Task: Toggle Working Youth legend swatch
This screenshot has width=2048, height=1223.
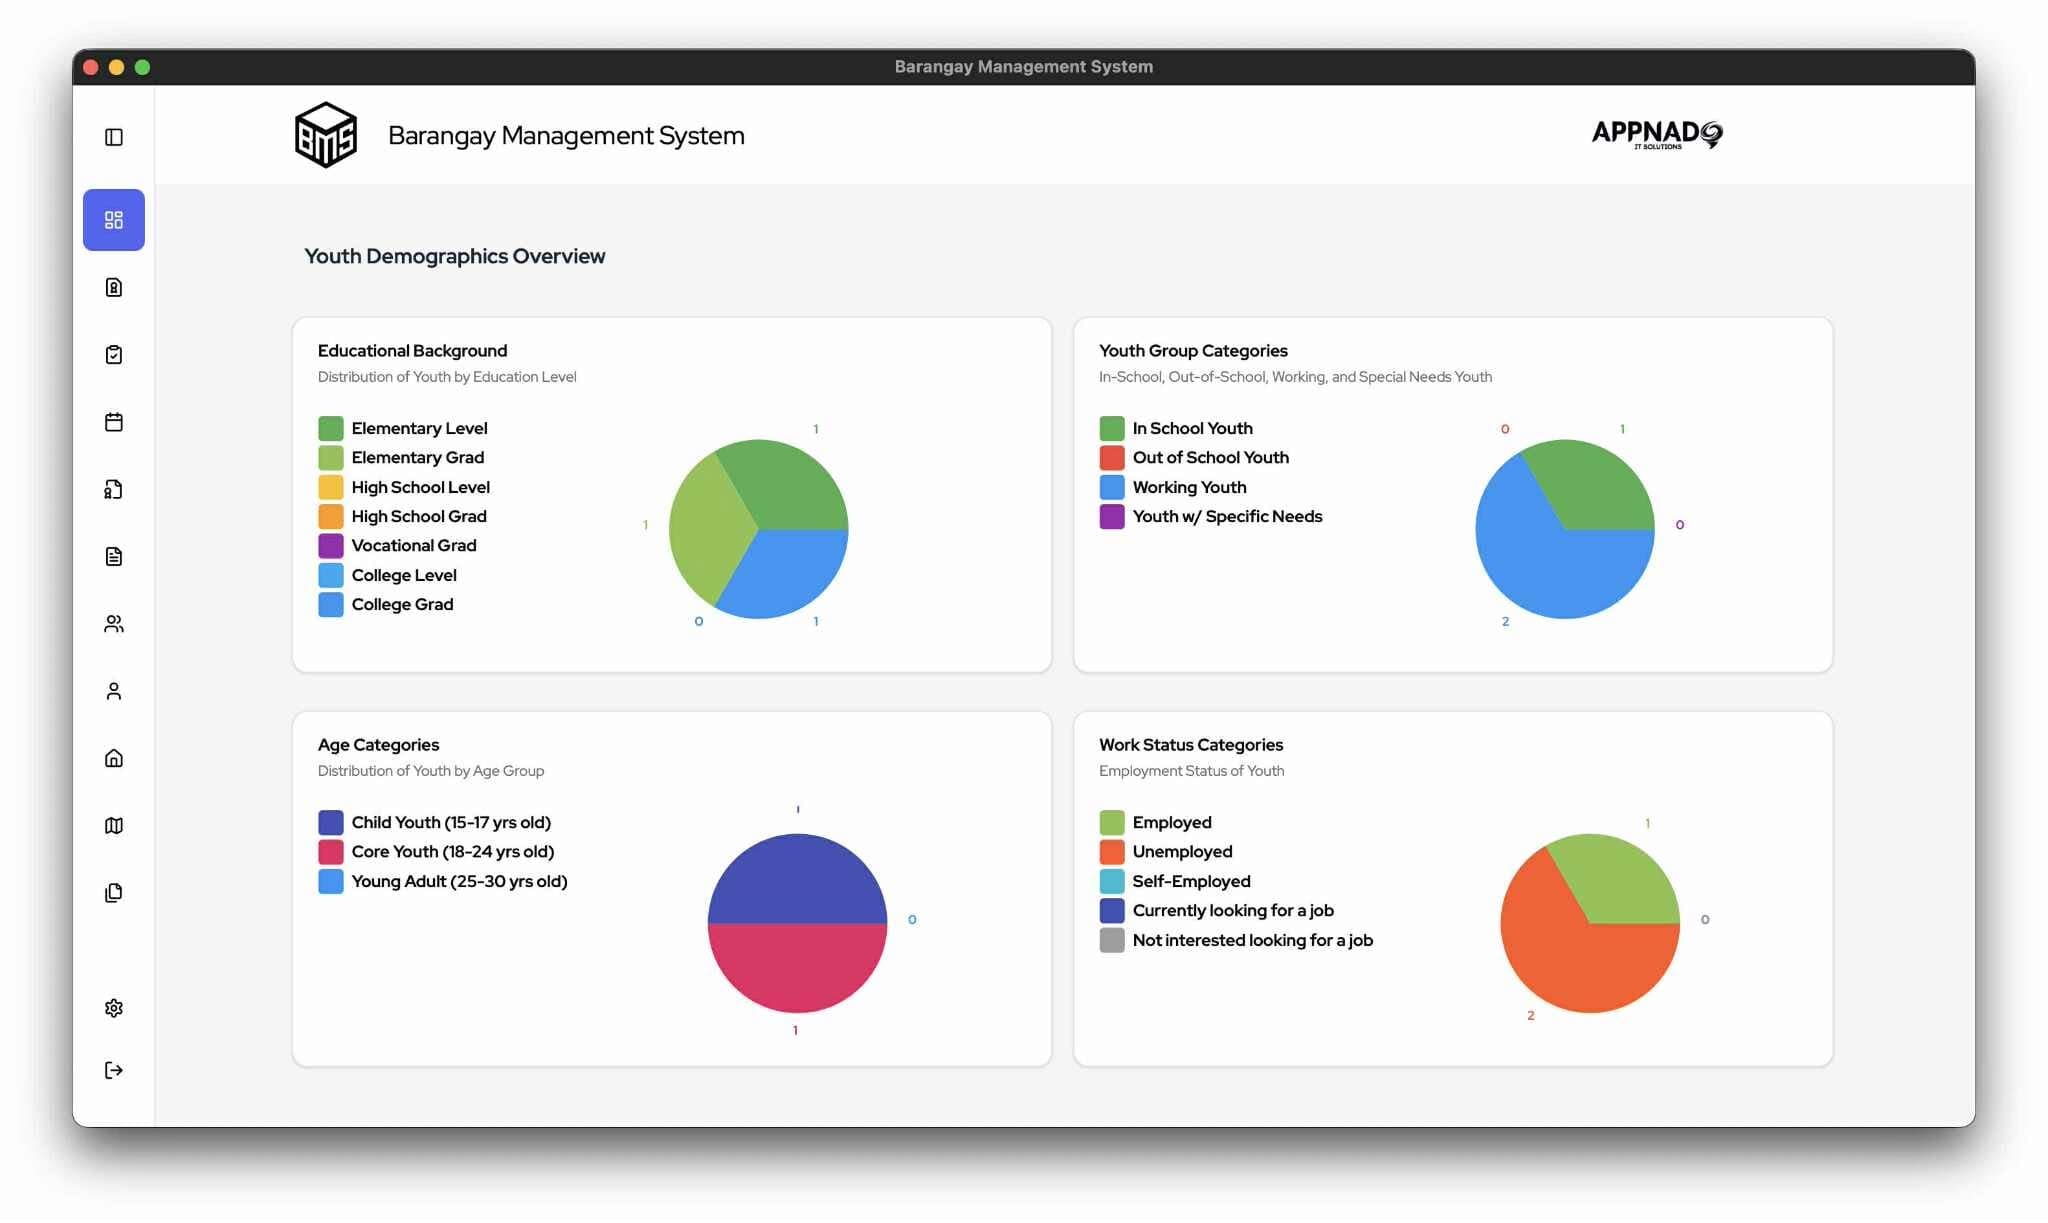Action: (1112, 488)
